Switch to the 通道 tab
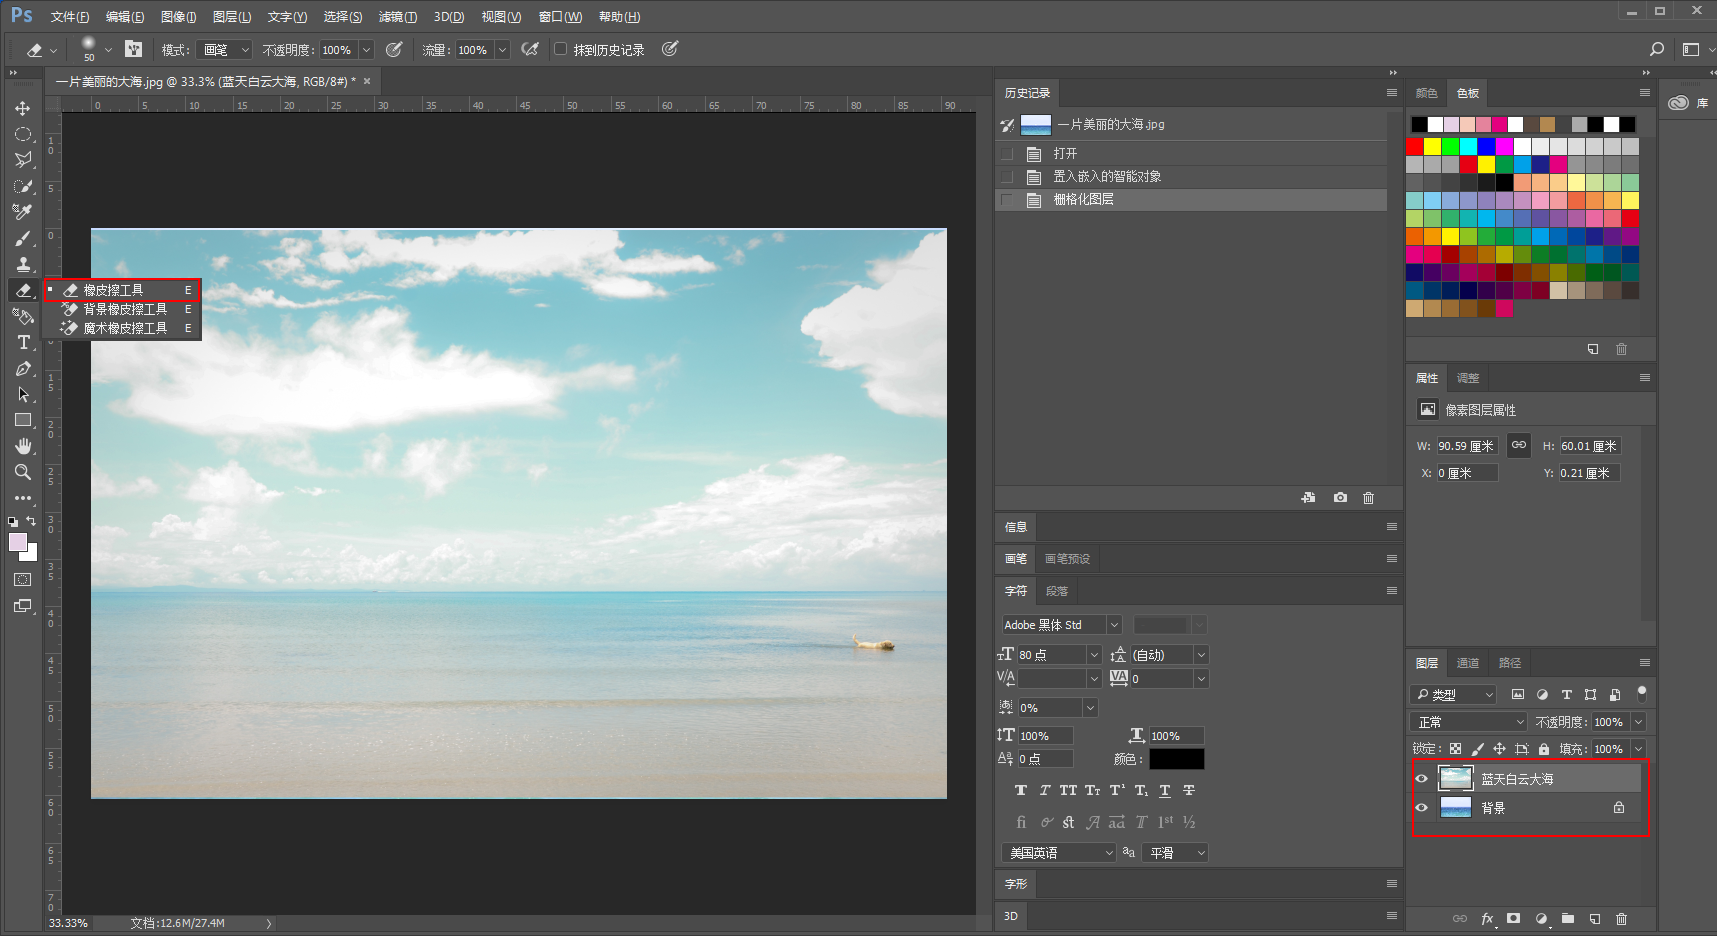 tap(1467, 663)
